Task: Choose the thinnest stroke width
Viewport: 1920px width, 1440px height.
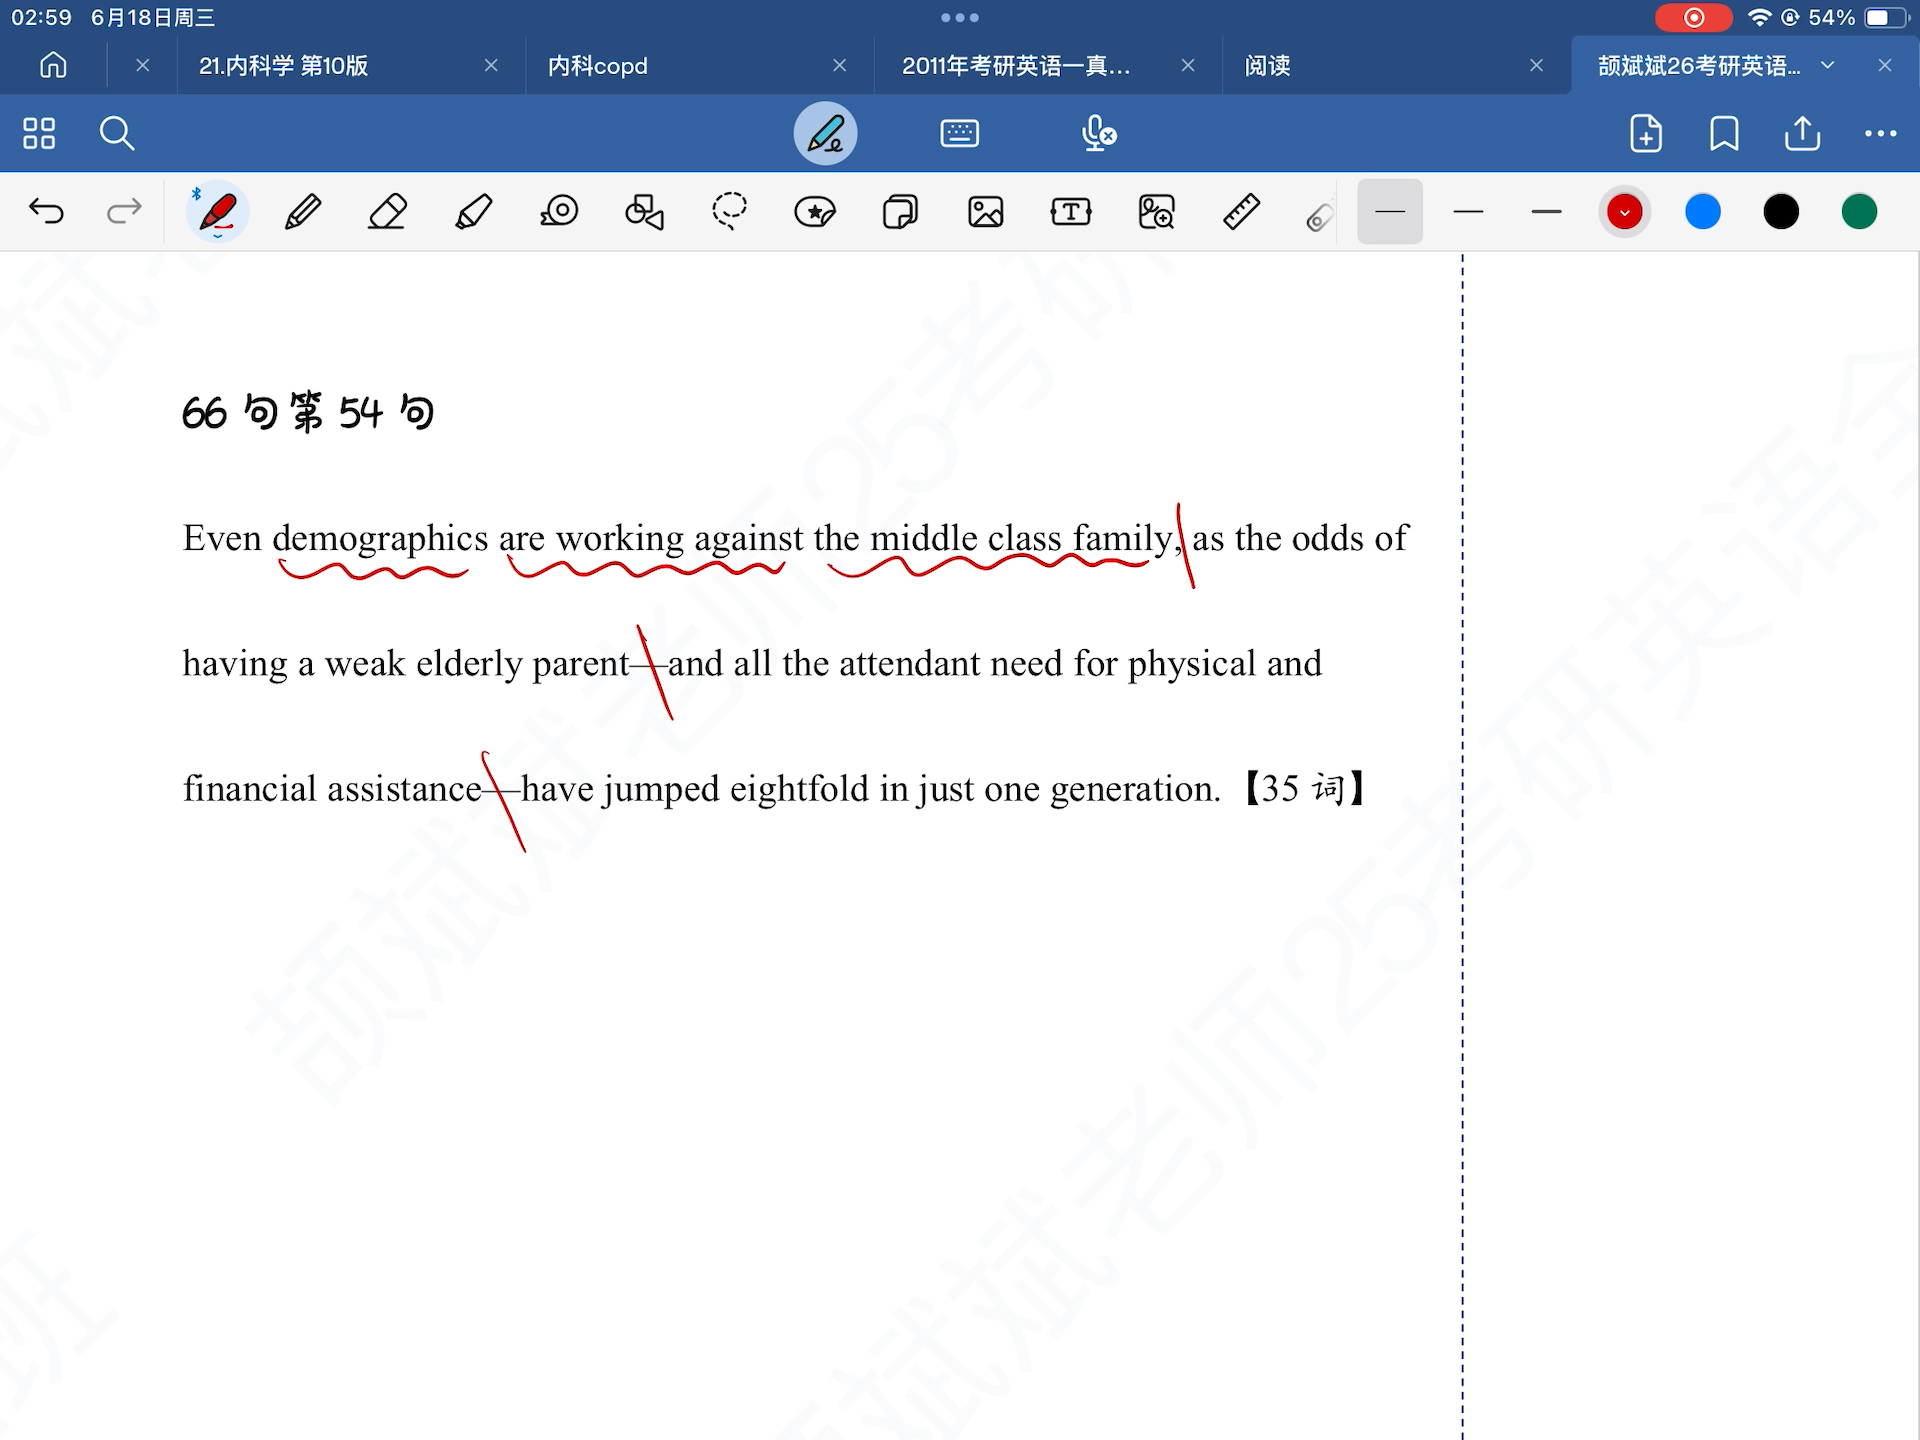Action: point(1390,212)
